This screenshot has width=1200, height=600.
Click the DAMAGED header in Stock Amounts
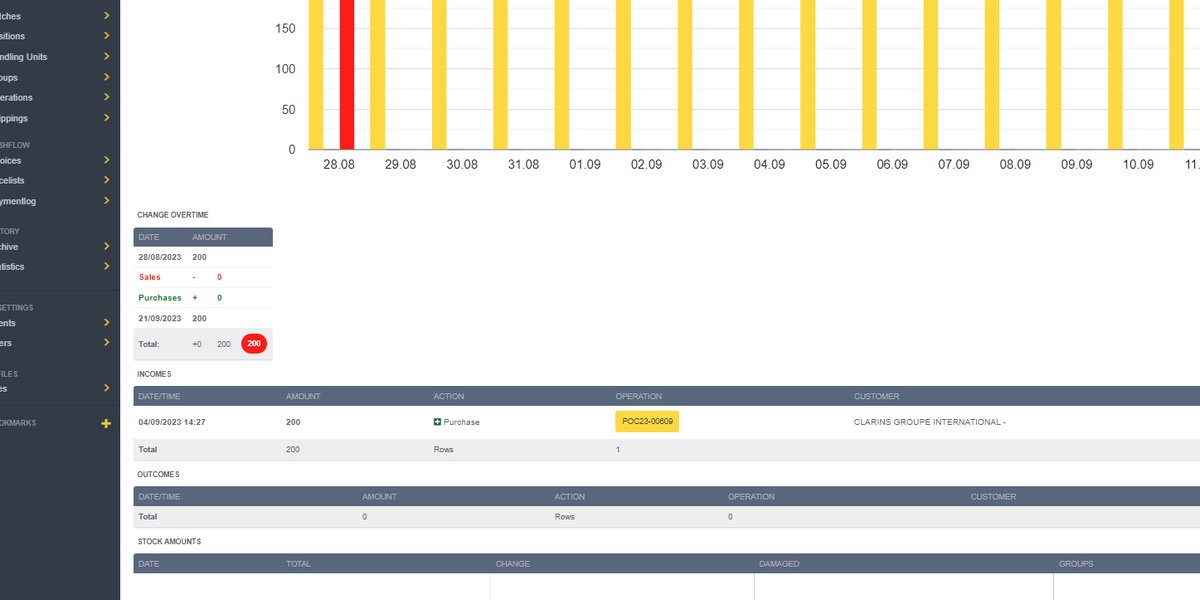779,564
